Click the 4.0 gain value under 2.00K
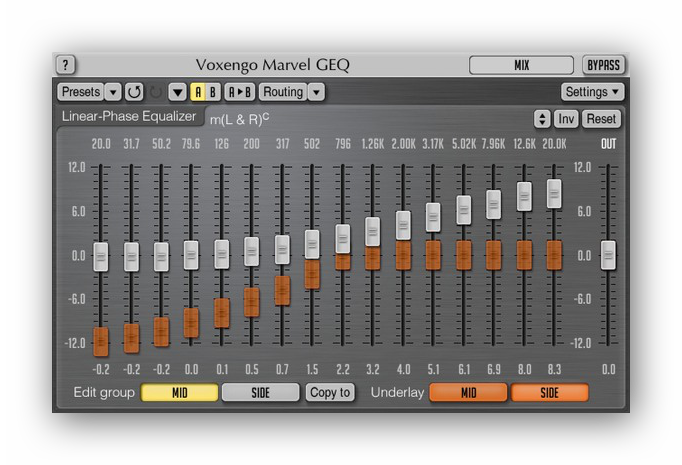 [x=403, y=369]
